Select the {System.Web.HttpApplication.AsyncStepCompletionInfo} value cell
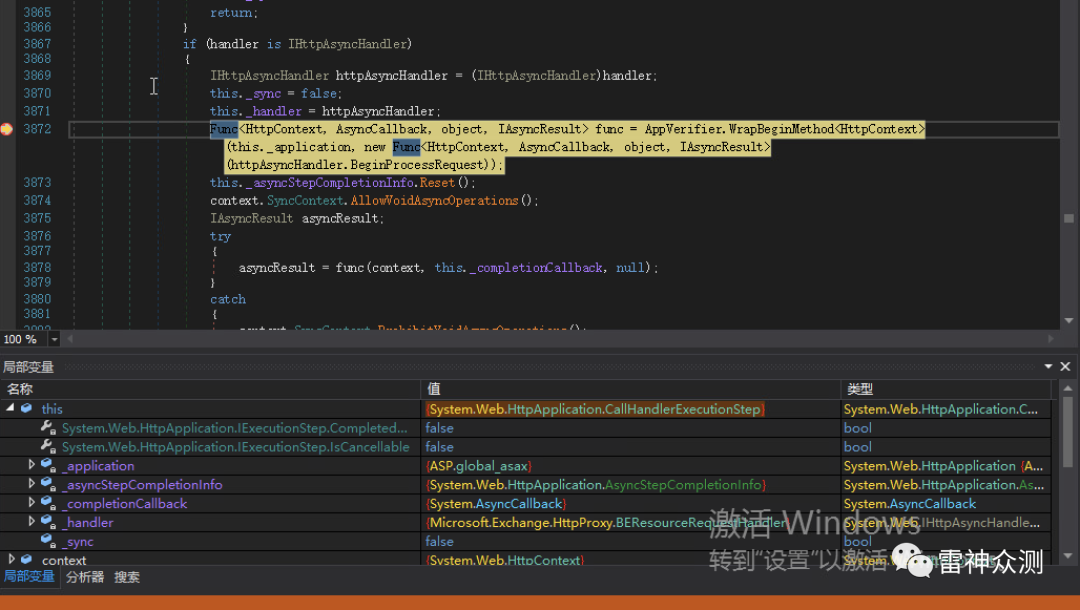The width and height of the screenshot is (1080, 610). tap(630, 485)
